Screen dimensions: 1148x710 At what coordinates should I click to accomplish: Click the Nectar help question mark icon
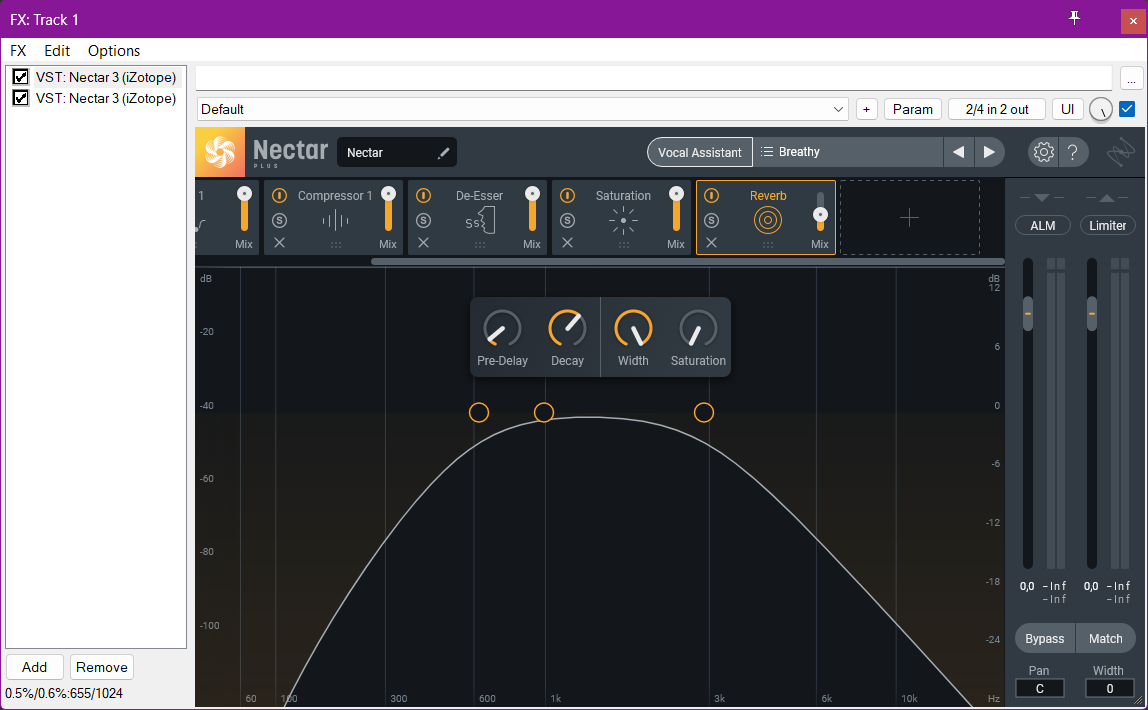[x=1072, y=152]
